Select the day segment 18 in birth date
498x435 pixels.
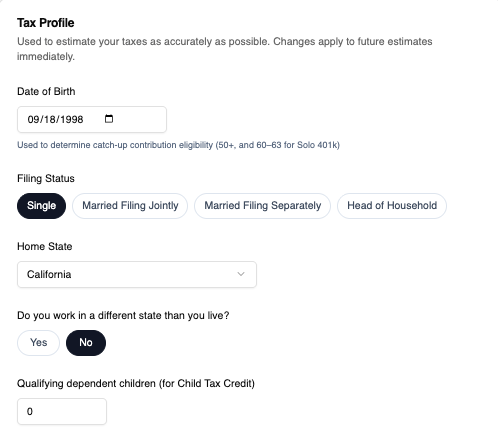(49, 119)
